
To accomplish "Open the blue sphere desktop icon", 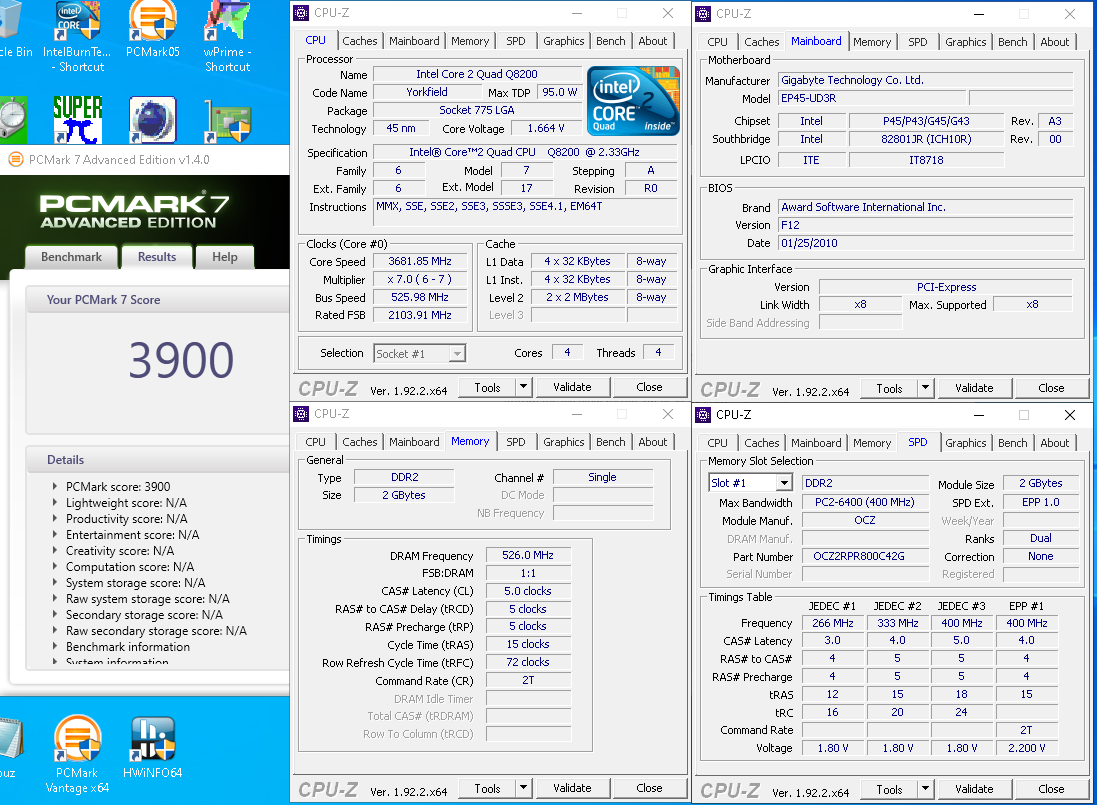I will coord(153,120).
